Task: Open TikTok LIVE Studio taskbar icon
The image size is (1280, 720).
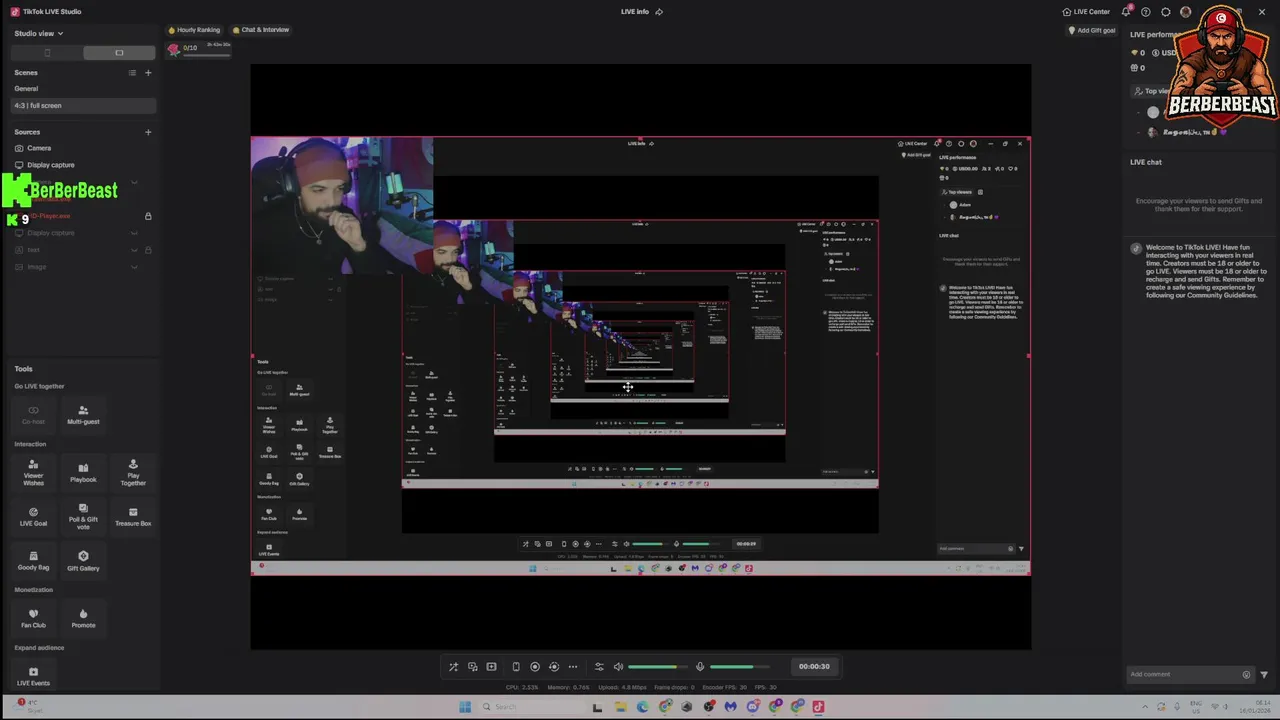Action: coord(819,707)
